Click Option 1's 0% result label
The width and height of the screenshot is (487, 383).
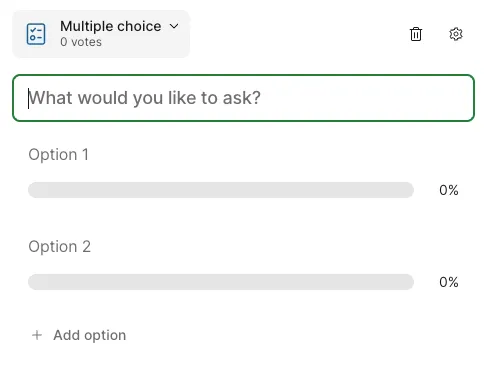(x=449, y=190)
